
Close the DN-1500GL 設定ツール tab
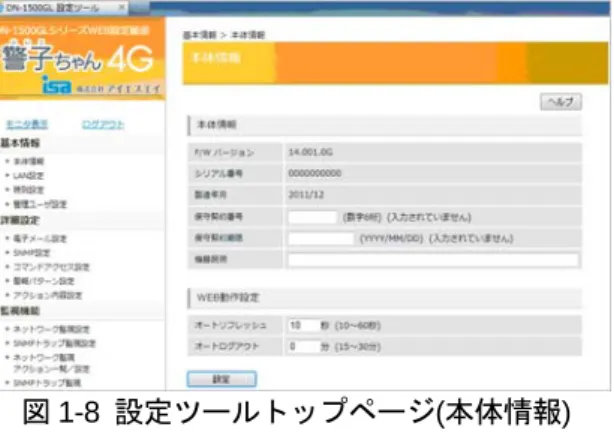point(122,7)
